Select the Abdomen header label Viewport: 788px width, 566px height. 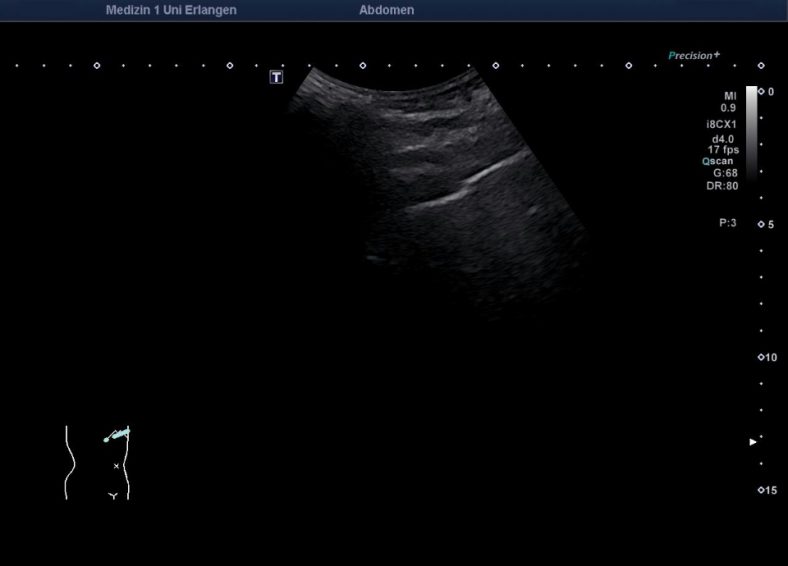click(x=386, y=10)
